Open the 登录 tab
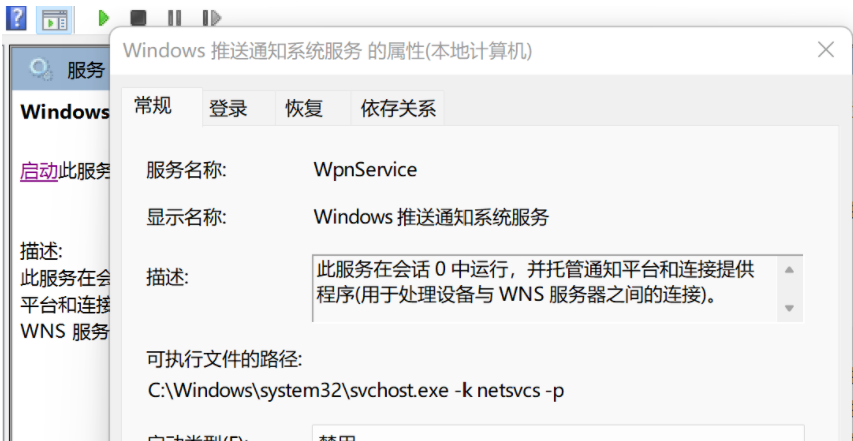This screenshot has height=441, width=853. point(228,108)
